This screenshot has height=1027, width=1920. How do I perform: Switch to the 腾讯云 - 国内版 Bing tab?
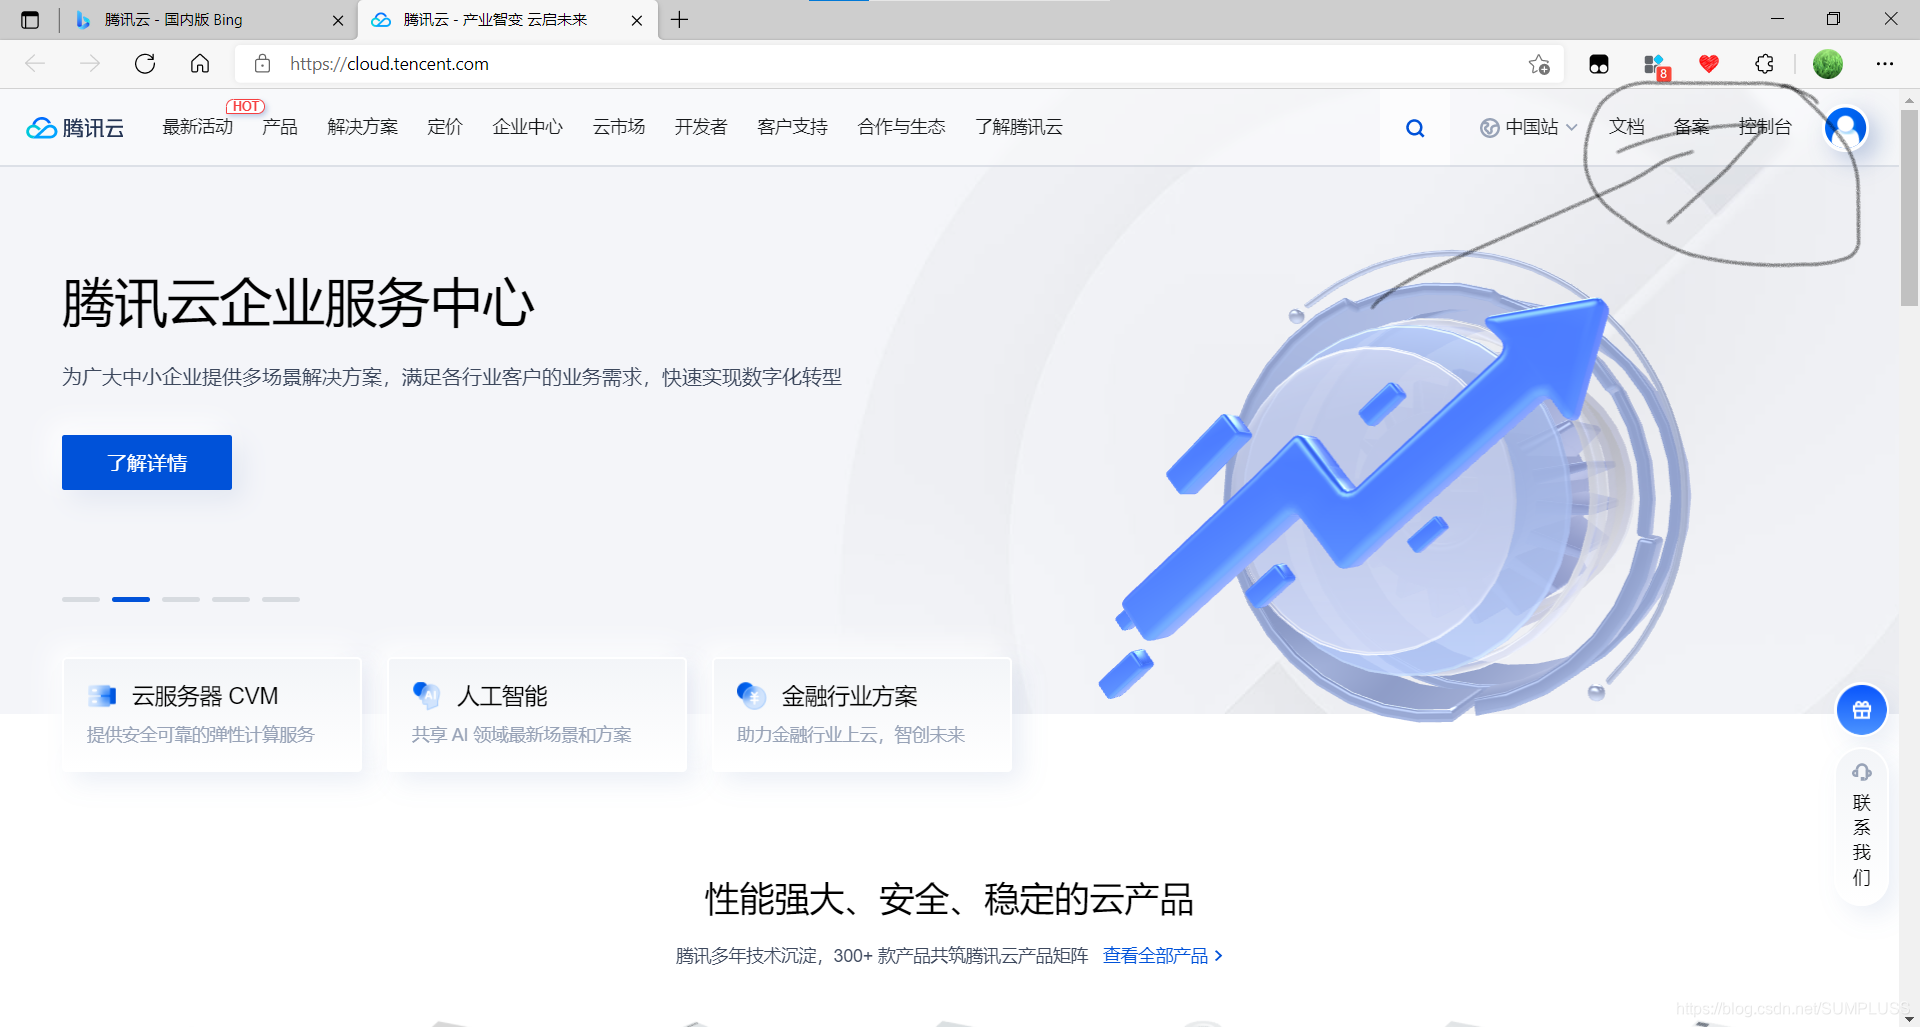[170, 19]
